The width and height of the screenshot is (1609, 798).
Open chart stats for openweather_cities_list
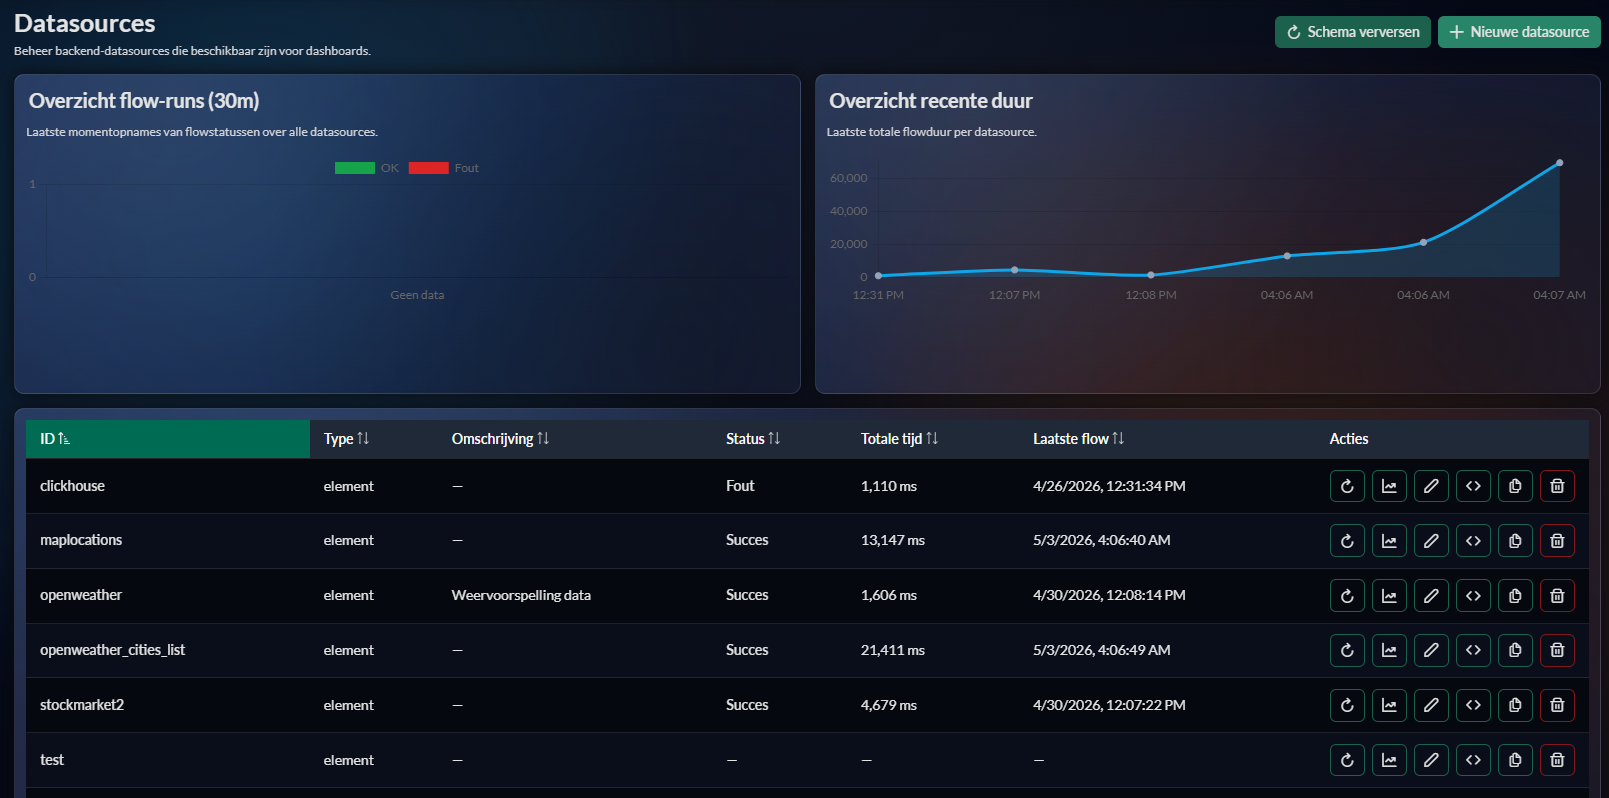coord(1389,650)
